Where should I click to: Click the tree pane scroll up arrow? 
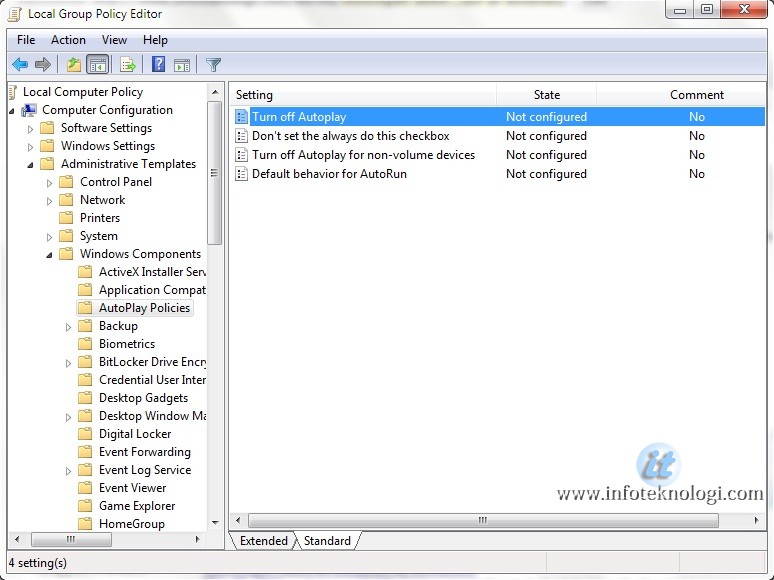pos(215,92)
